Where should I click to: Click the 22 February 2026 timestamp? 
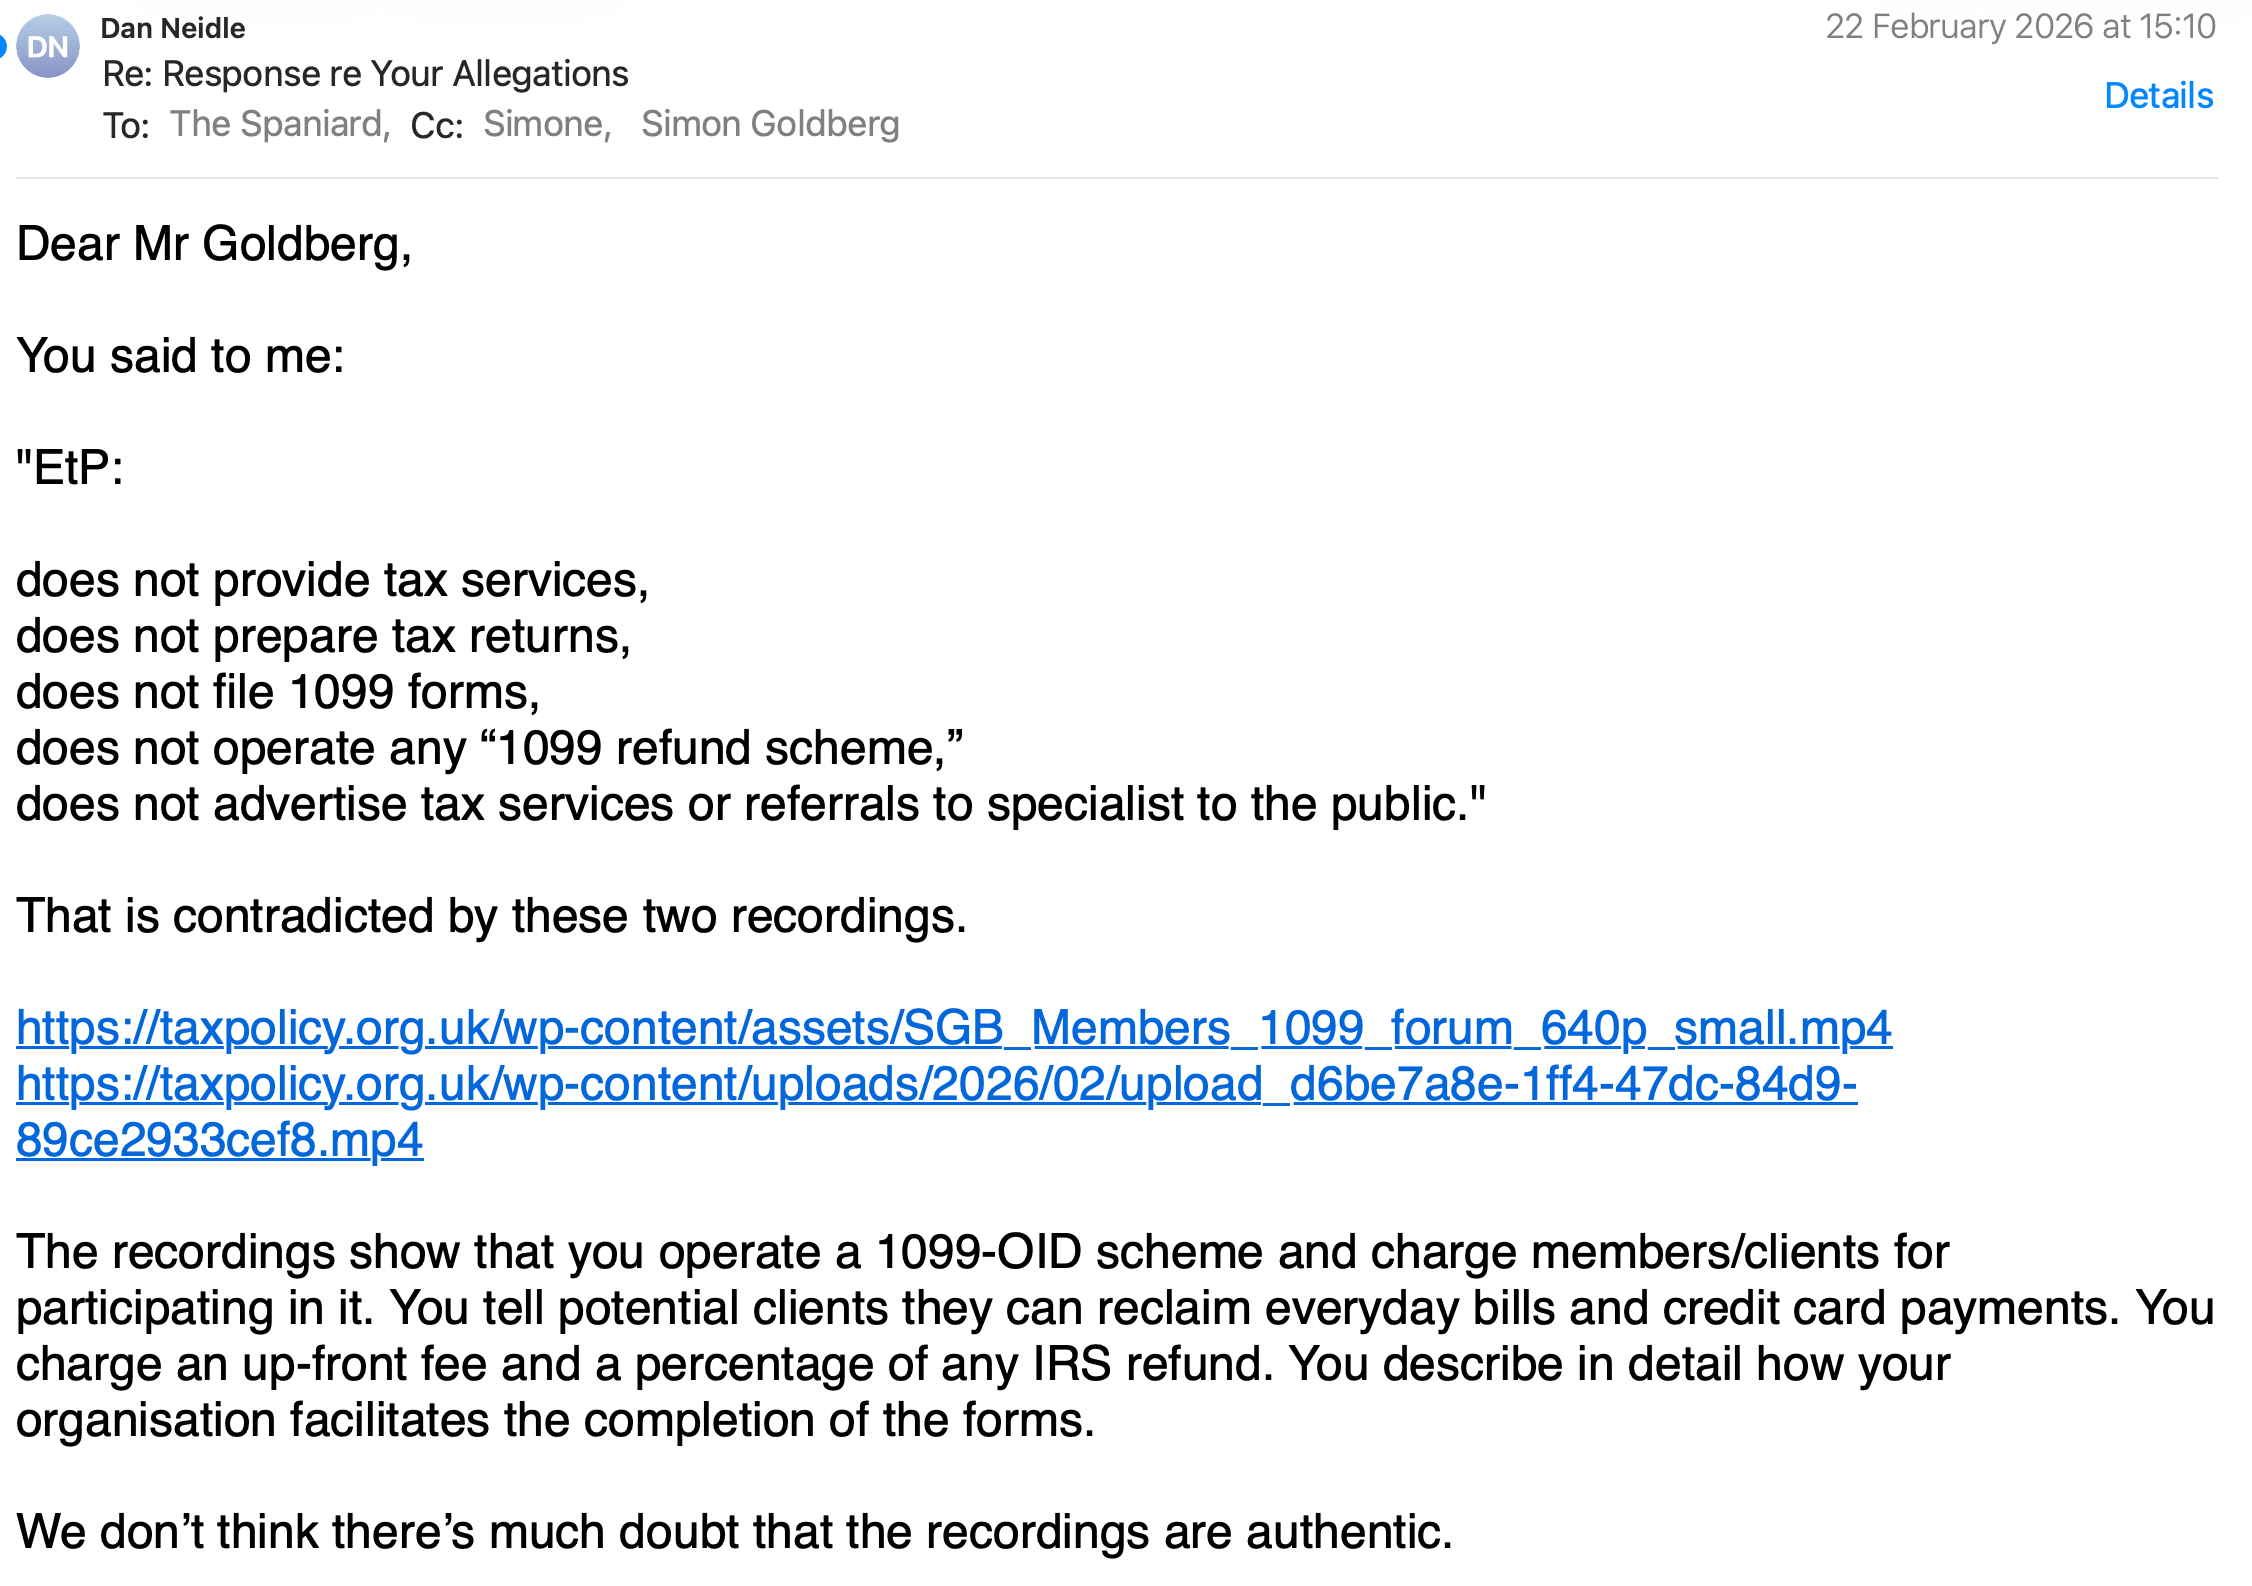(2020, 26)
